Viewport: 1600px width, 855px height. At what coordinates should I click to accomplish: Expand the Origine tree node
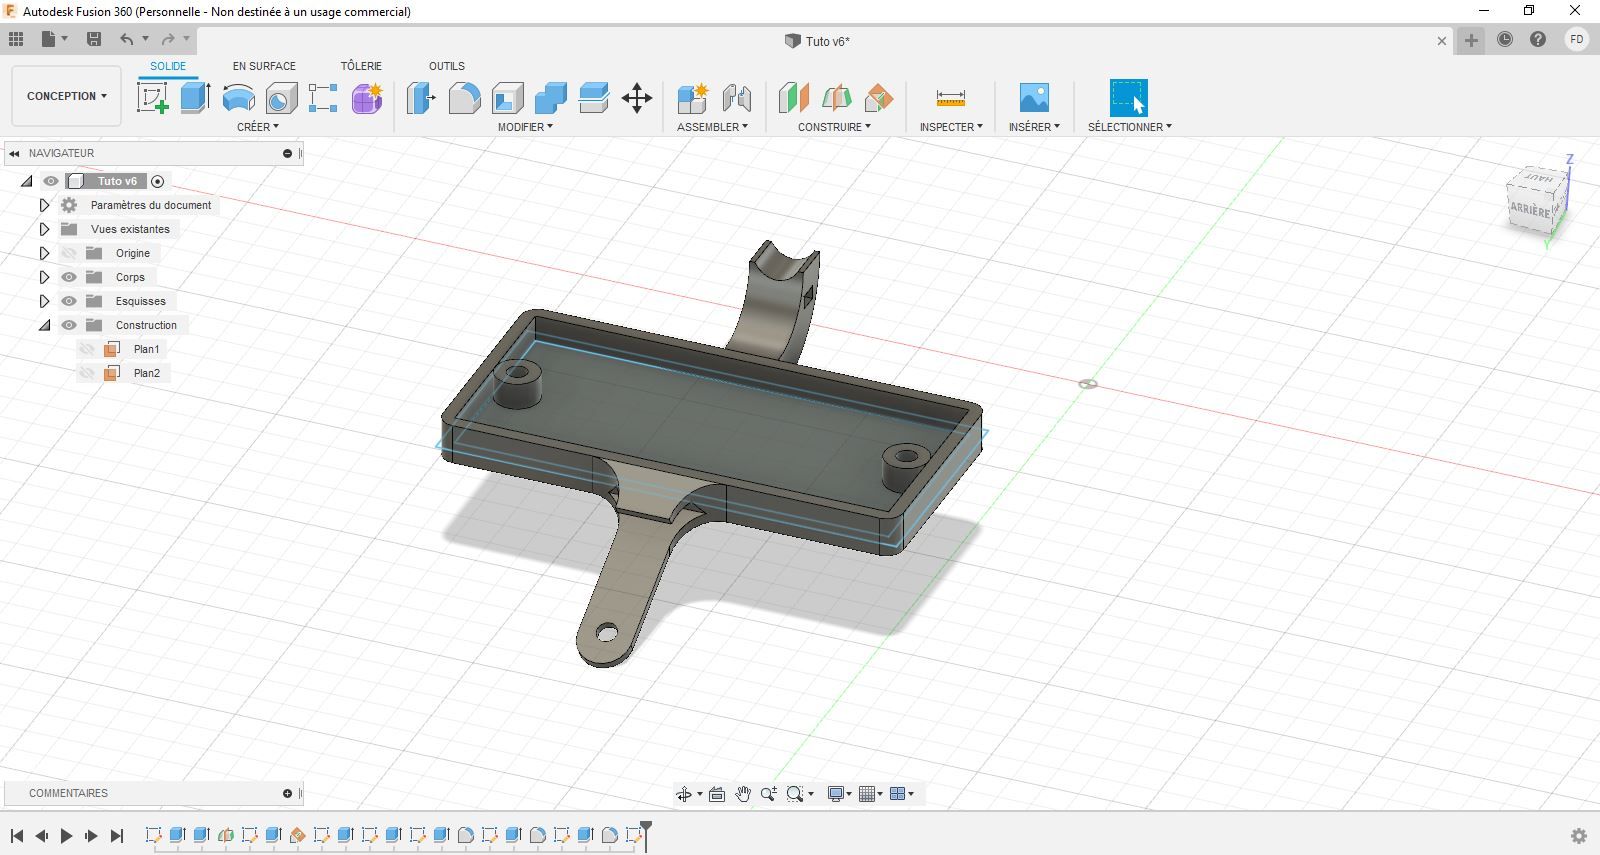(x=44, y=253)
